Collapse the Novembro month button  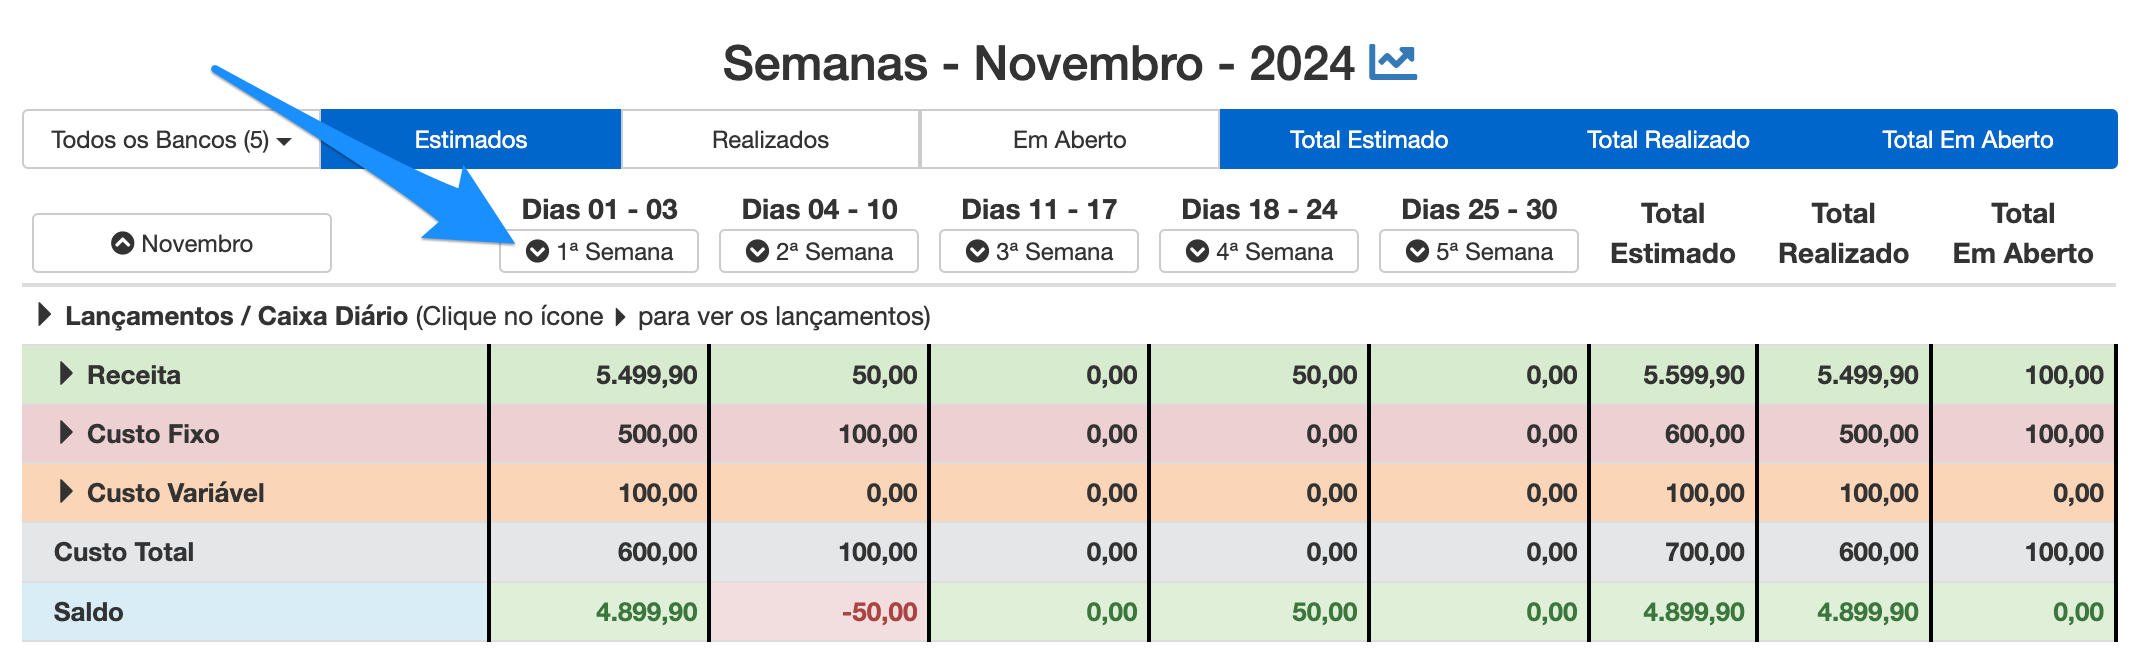pos(182,243)
